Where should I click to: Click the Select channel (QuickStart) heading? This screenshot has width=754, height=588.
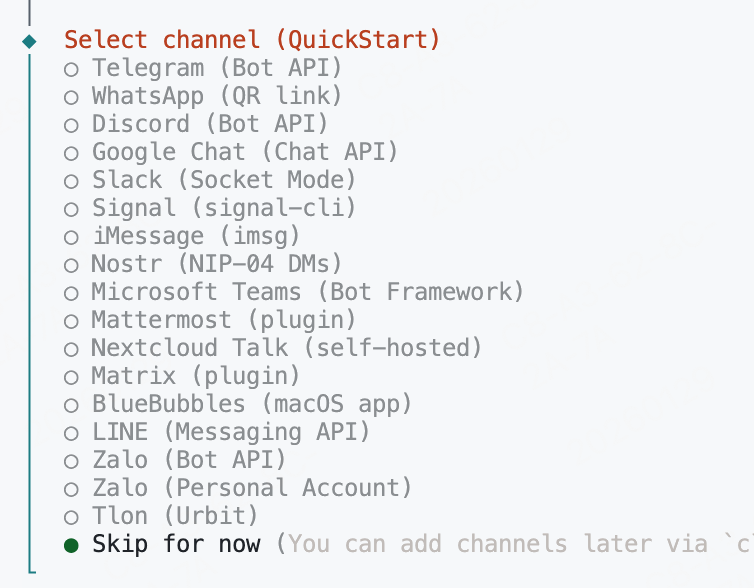(x=252, y=41)
